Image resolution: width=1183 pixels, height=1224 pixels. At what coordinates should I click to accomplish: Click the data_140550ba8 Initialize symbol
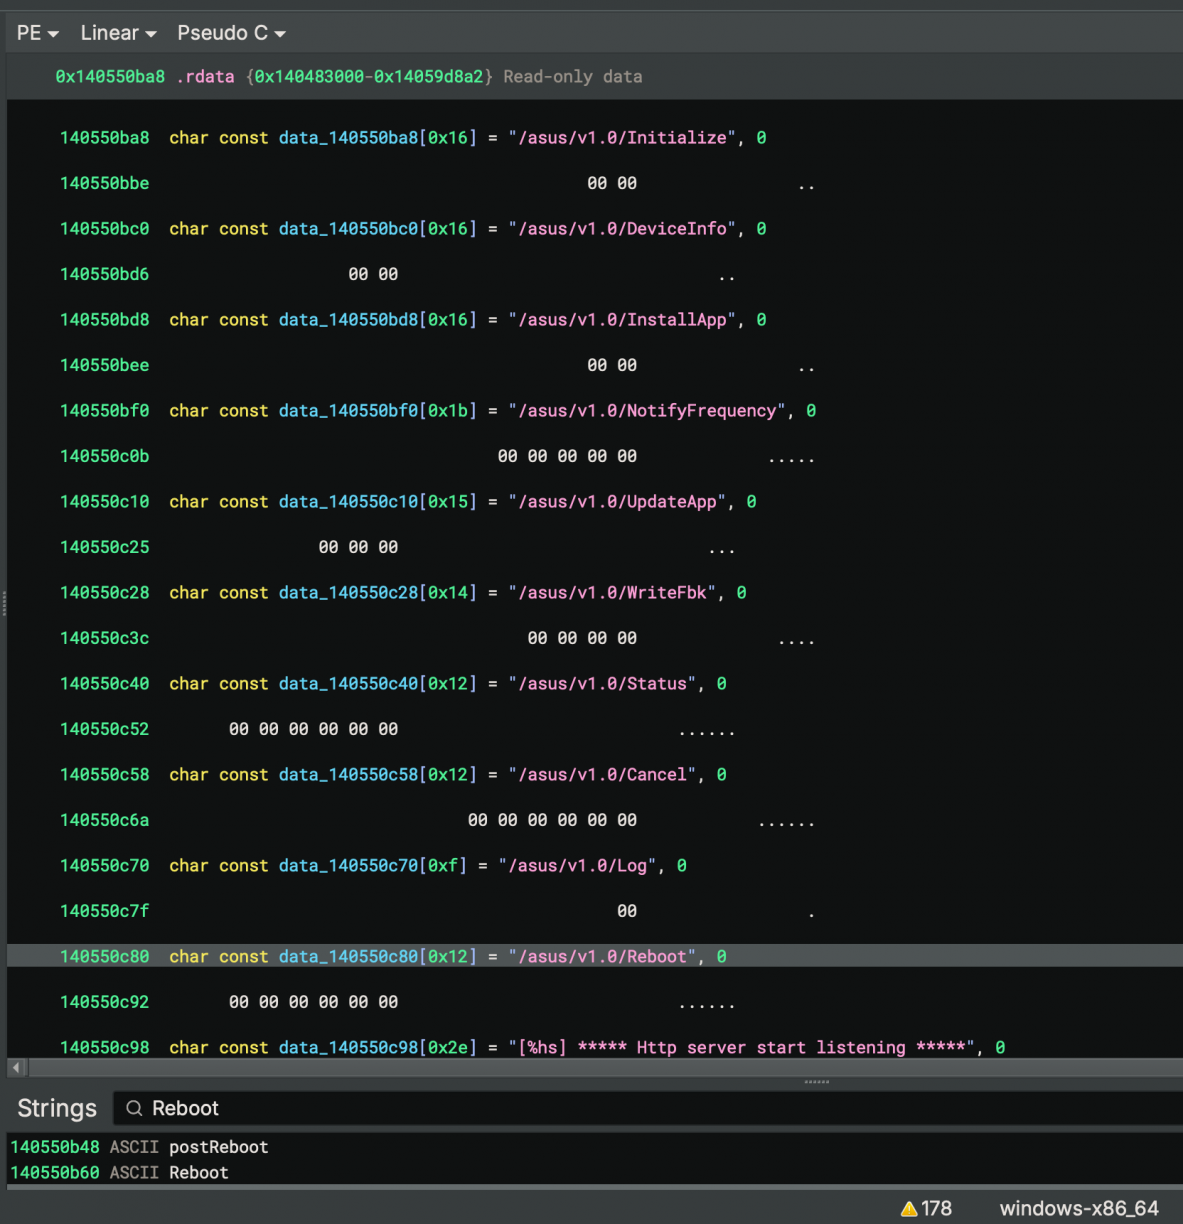(347, 138)
